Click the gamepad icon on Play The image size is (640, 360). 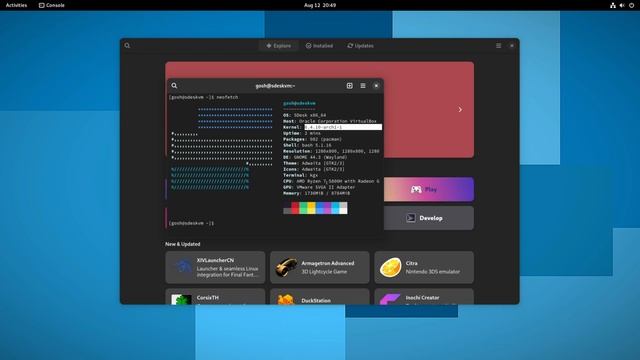pos(416,189)
